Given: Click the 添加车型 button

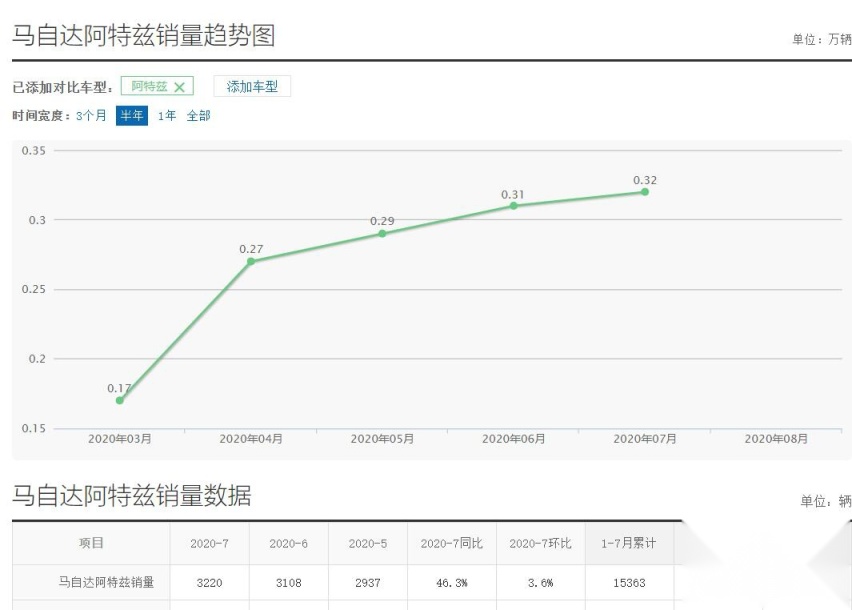Looking at the screenshot, I should pyautogui.click(x=252, y=86).
